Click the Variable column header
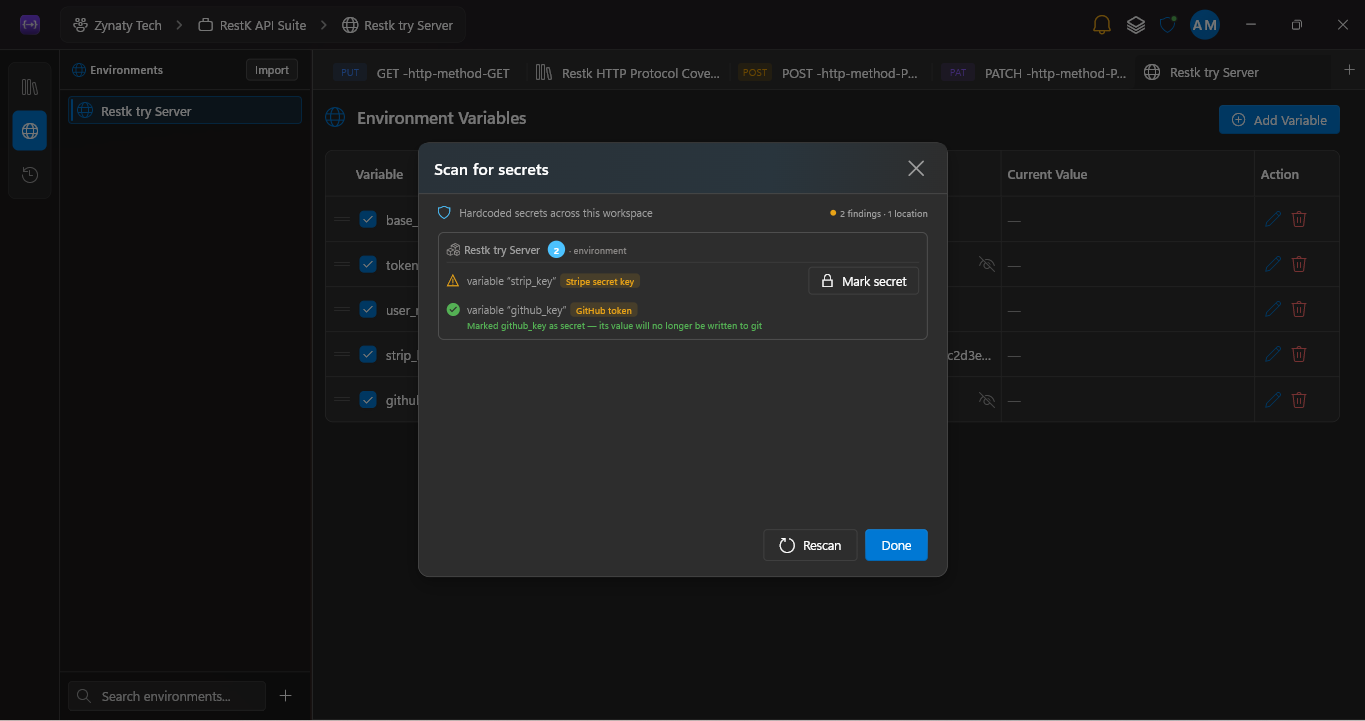 pos(379,174)
